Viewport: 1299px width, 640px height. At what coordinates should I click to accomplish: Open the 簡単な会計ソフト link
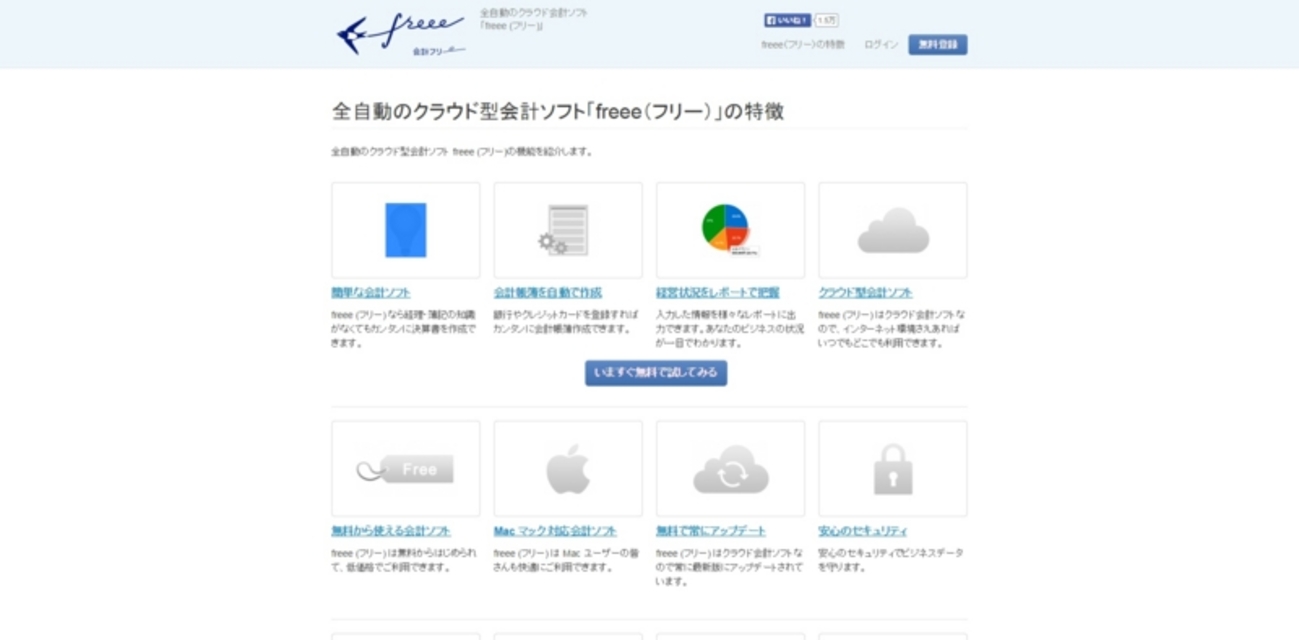click(x=371, y=293)
